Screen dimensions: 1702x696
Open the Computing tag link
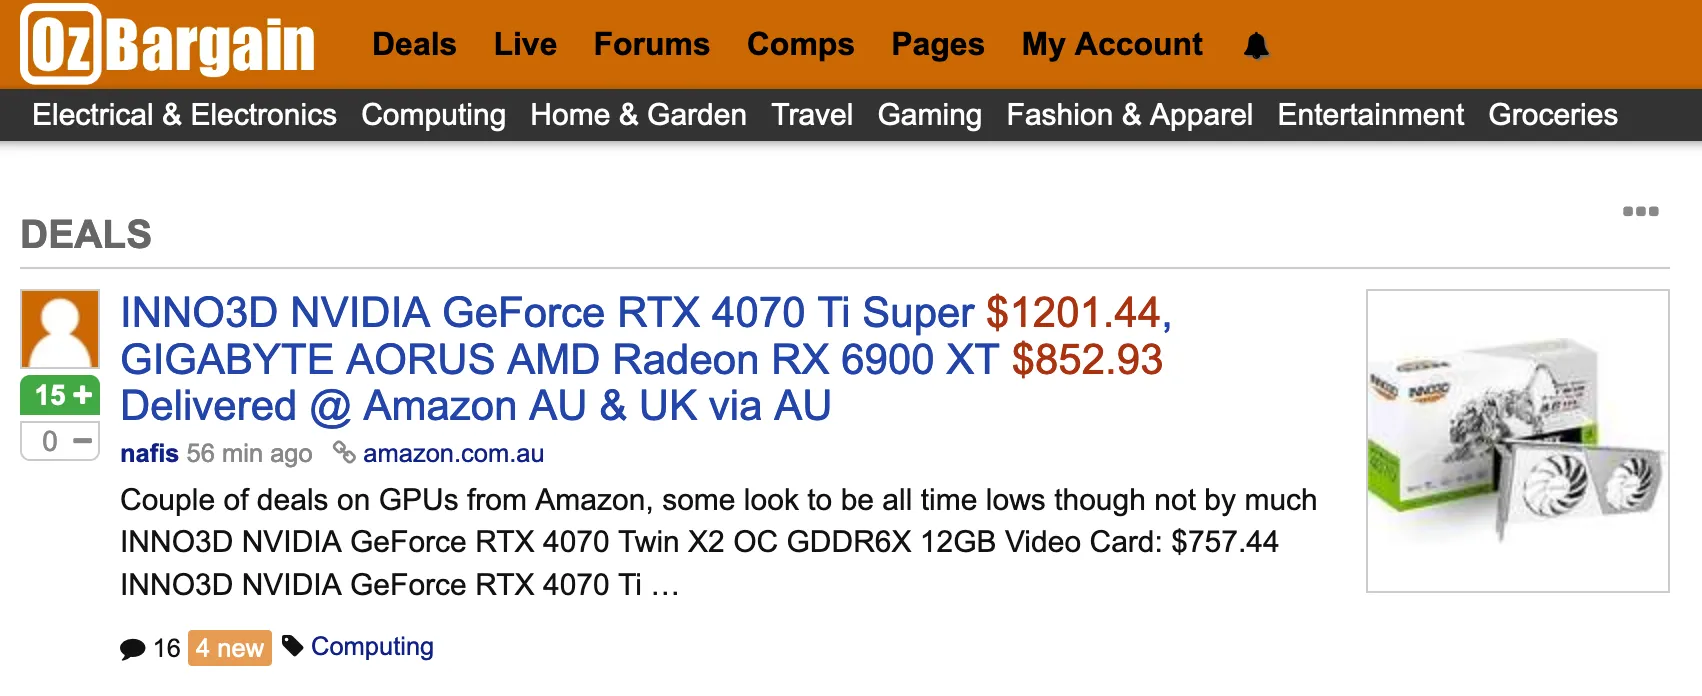coord(372,647)
